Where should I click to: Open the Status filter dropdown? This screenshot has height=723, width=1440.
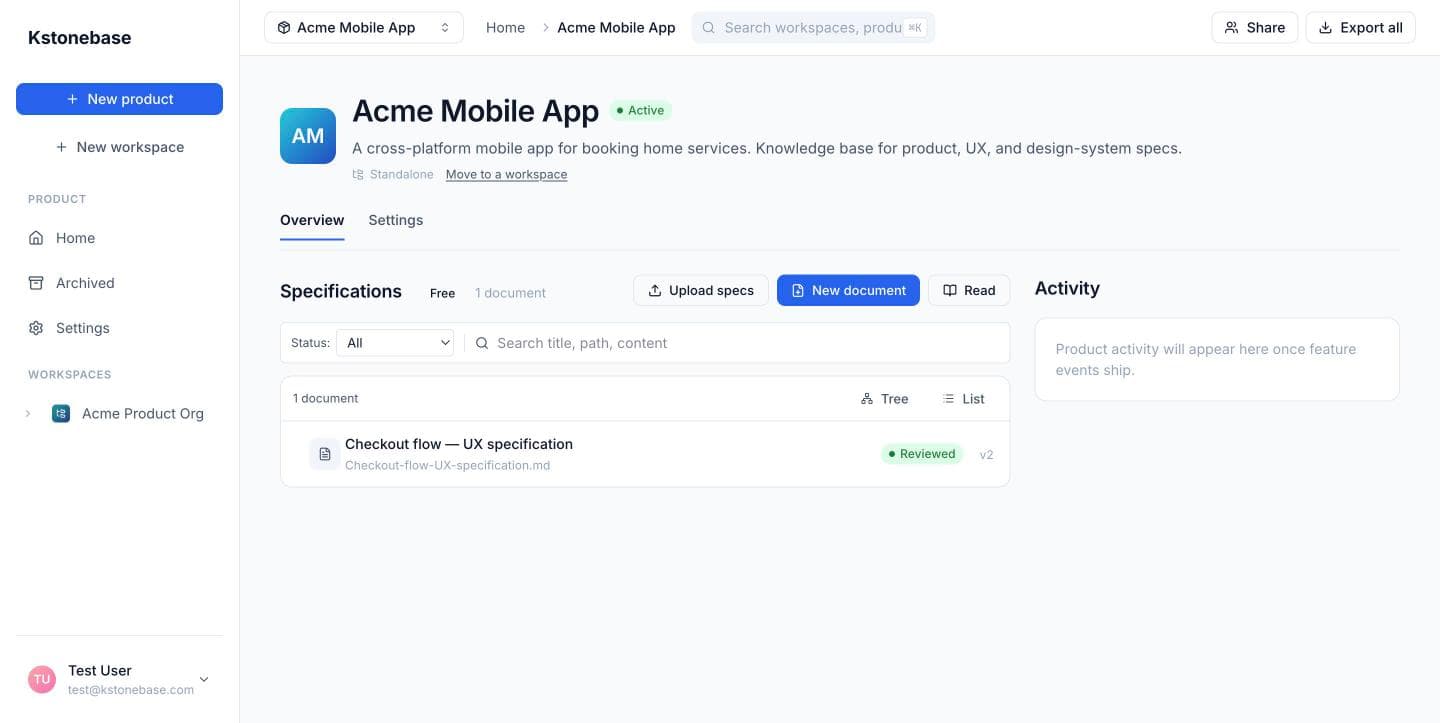pos(395,343)
